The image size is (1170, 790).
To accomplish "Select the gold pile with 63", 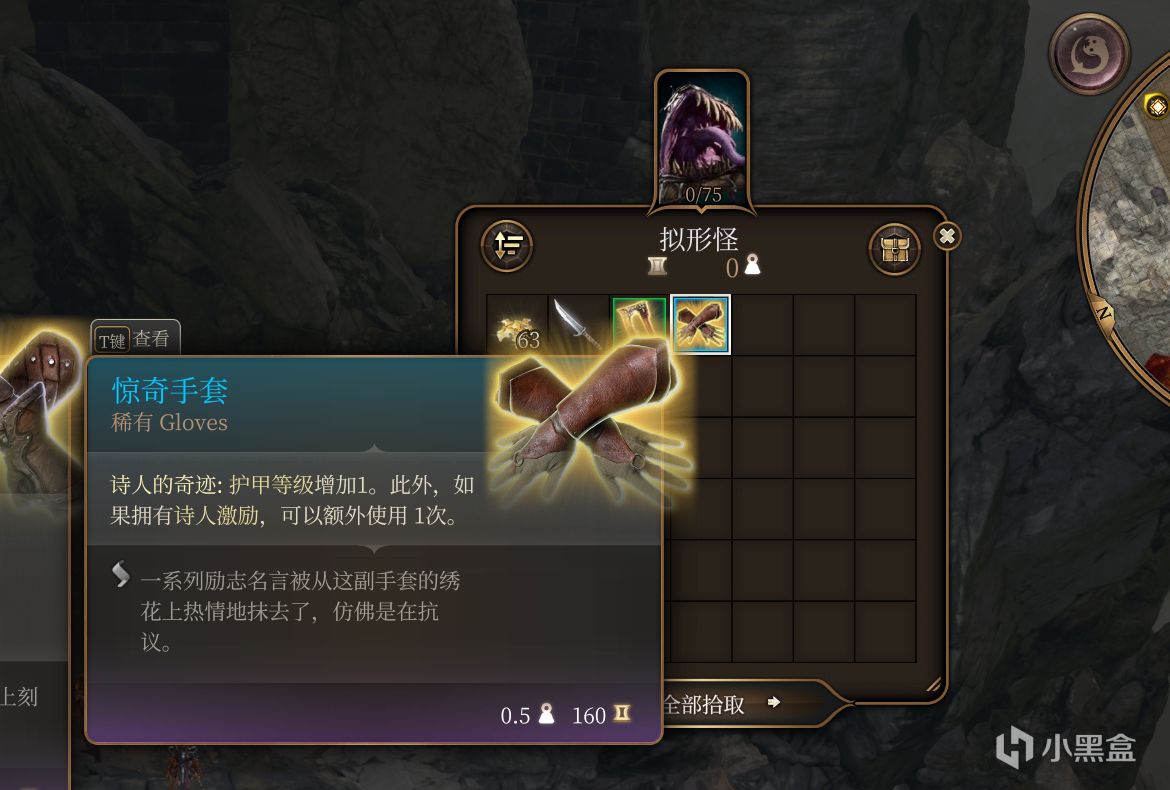I will [x=517, y=325].
